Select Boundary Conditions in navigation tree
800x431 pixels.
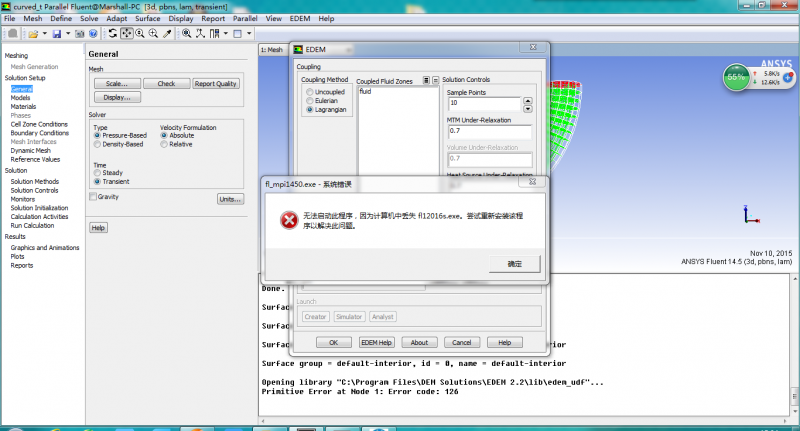(x=39, y=133)
